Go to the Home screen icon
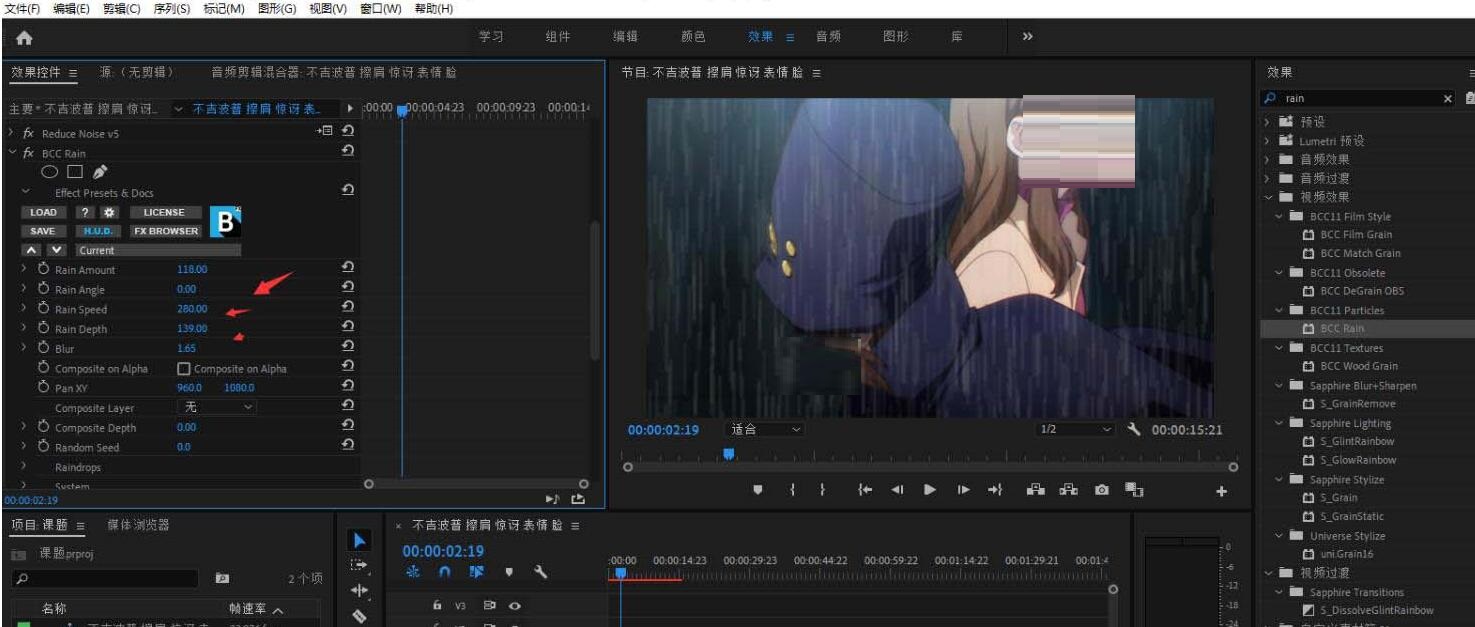Screen dimensions: 1475x627 (24, 38)
